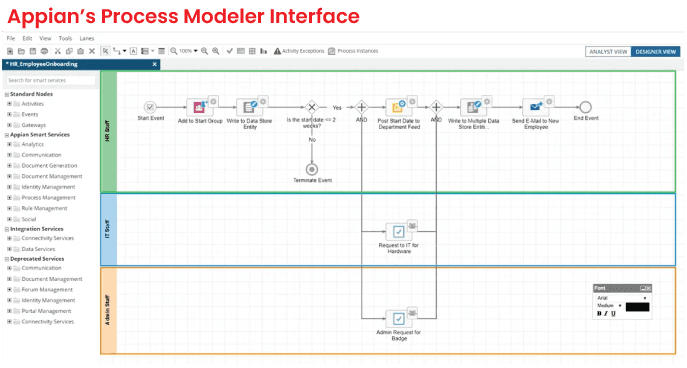
Task: Open the File menu
Action: pos(11,39)
